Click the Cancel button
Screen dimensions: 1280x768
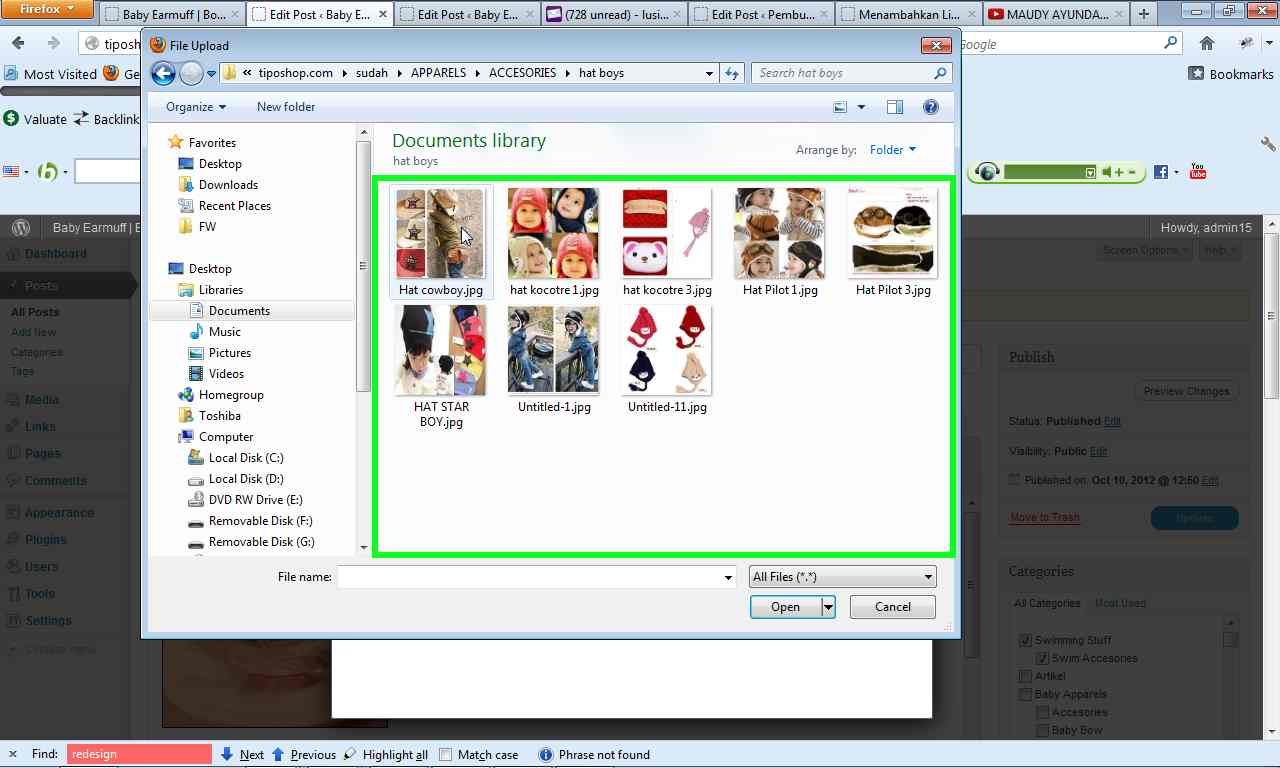coord(892,607)
